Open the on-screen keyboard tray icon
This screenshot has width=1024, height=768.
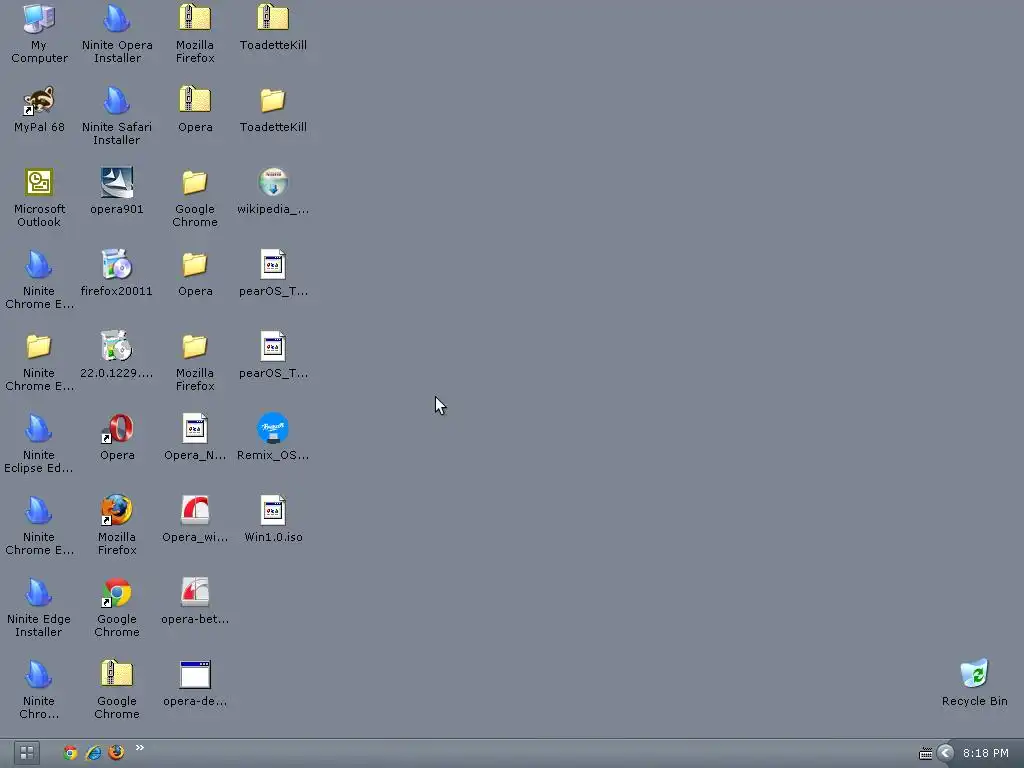point(926,754)
